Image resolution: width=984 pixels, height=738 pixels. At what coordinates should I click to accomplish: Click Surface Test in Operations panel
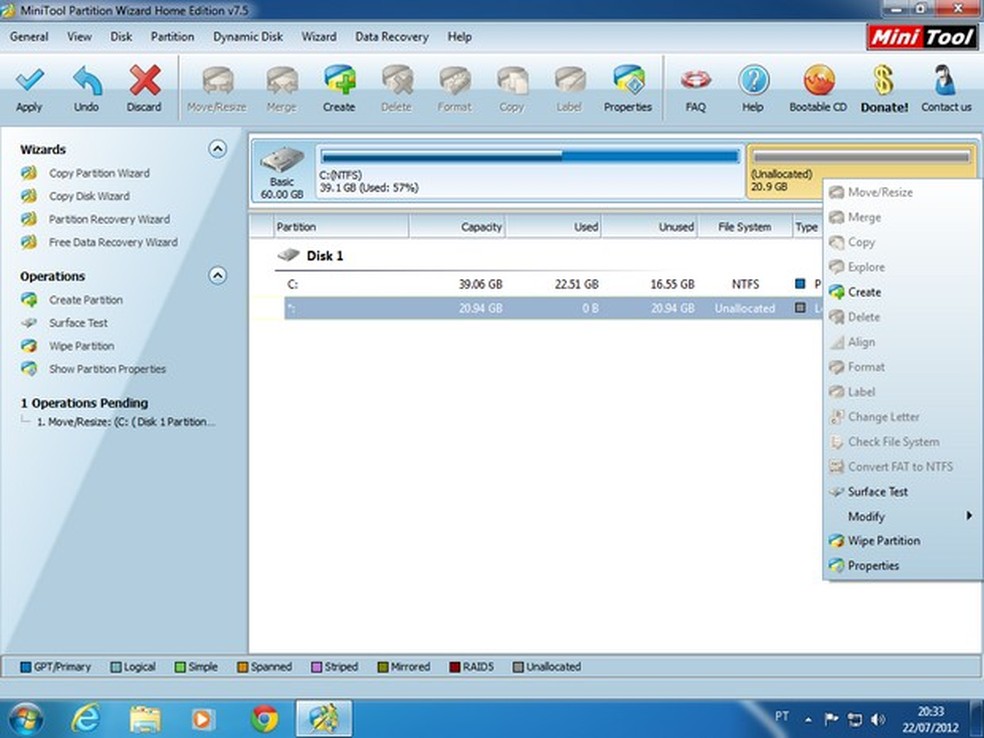(x=78, y=323)
